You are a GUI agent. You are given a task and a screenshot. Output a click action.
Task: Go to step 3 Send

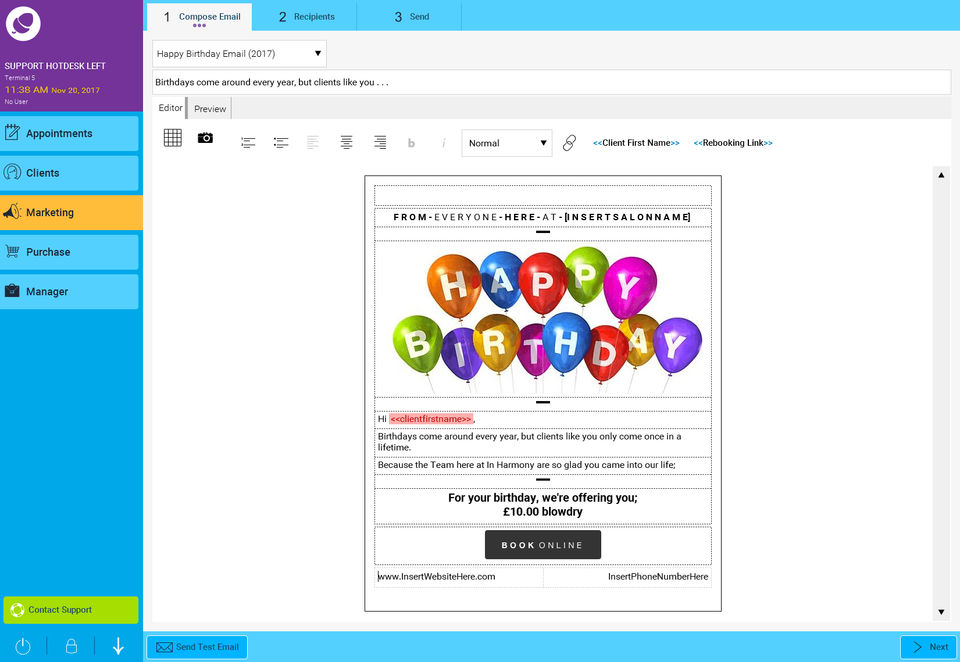[410, 17]
